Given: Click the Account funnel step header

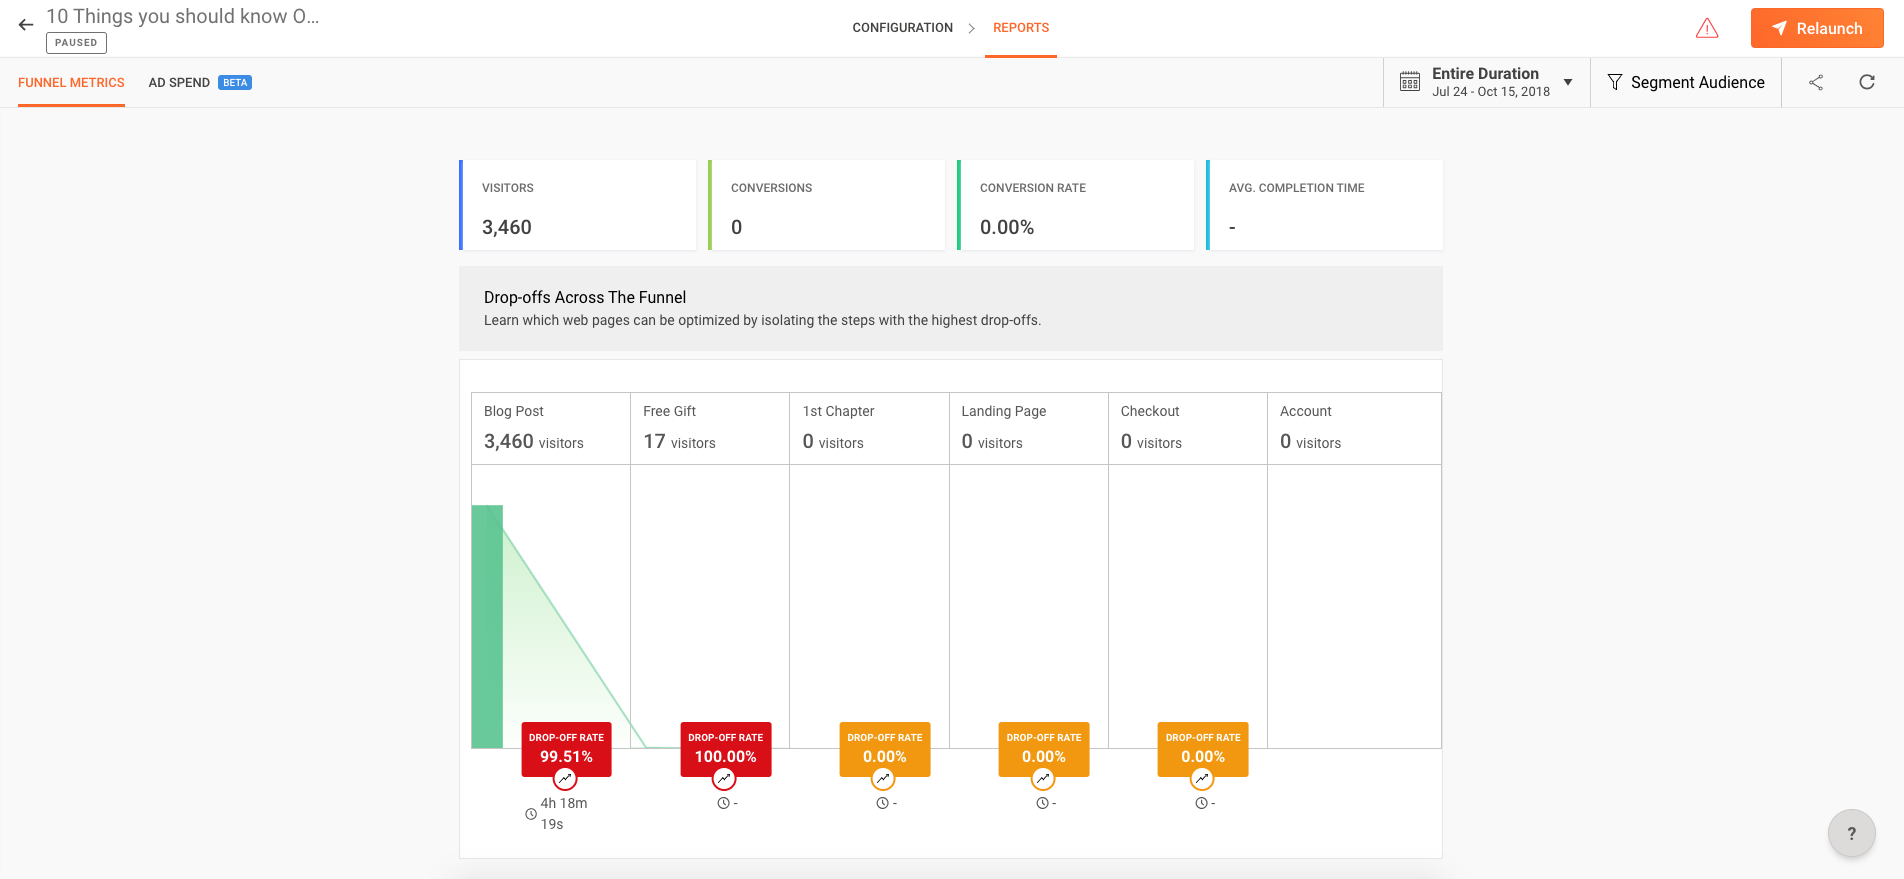Looking at the screenshot, I should 1354,428.
